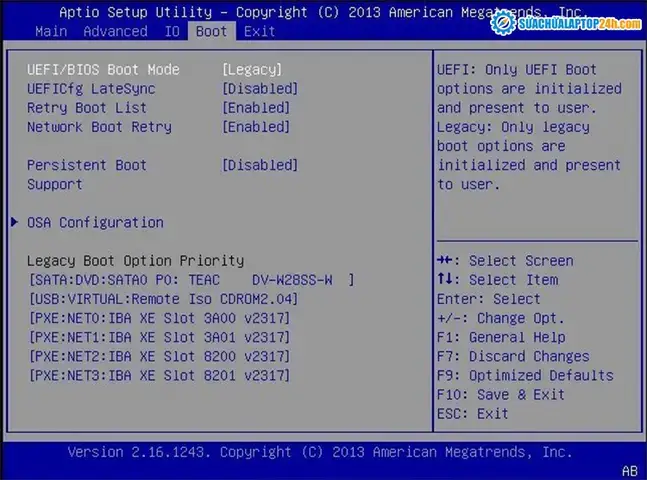The image size is (647, 480).
Task: Change Persistent Boot Support [Disabled] value
Action: [x=260, y=165]
